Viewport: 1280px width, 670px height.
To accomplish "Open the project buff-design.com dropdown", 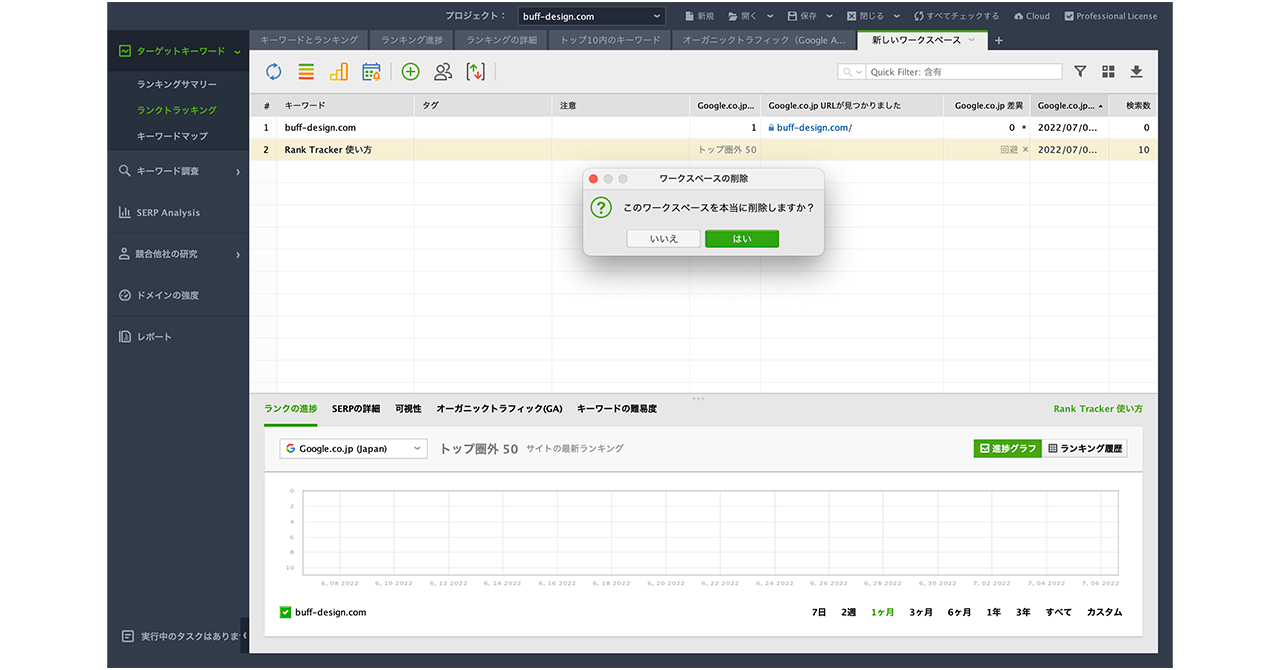I will point(591,16).
